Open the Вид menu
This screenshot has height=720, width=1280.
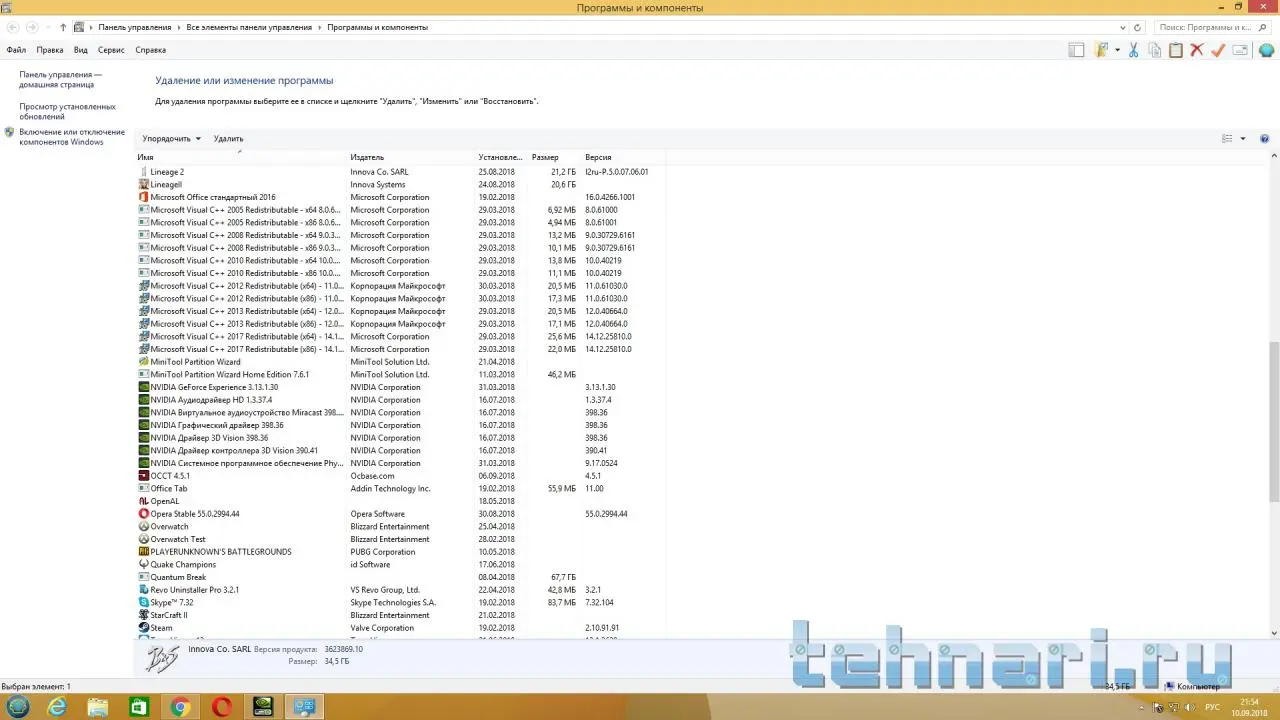click(81, 50)
